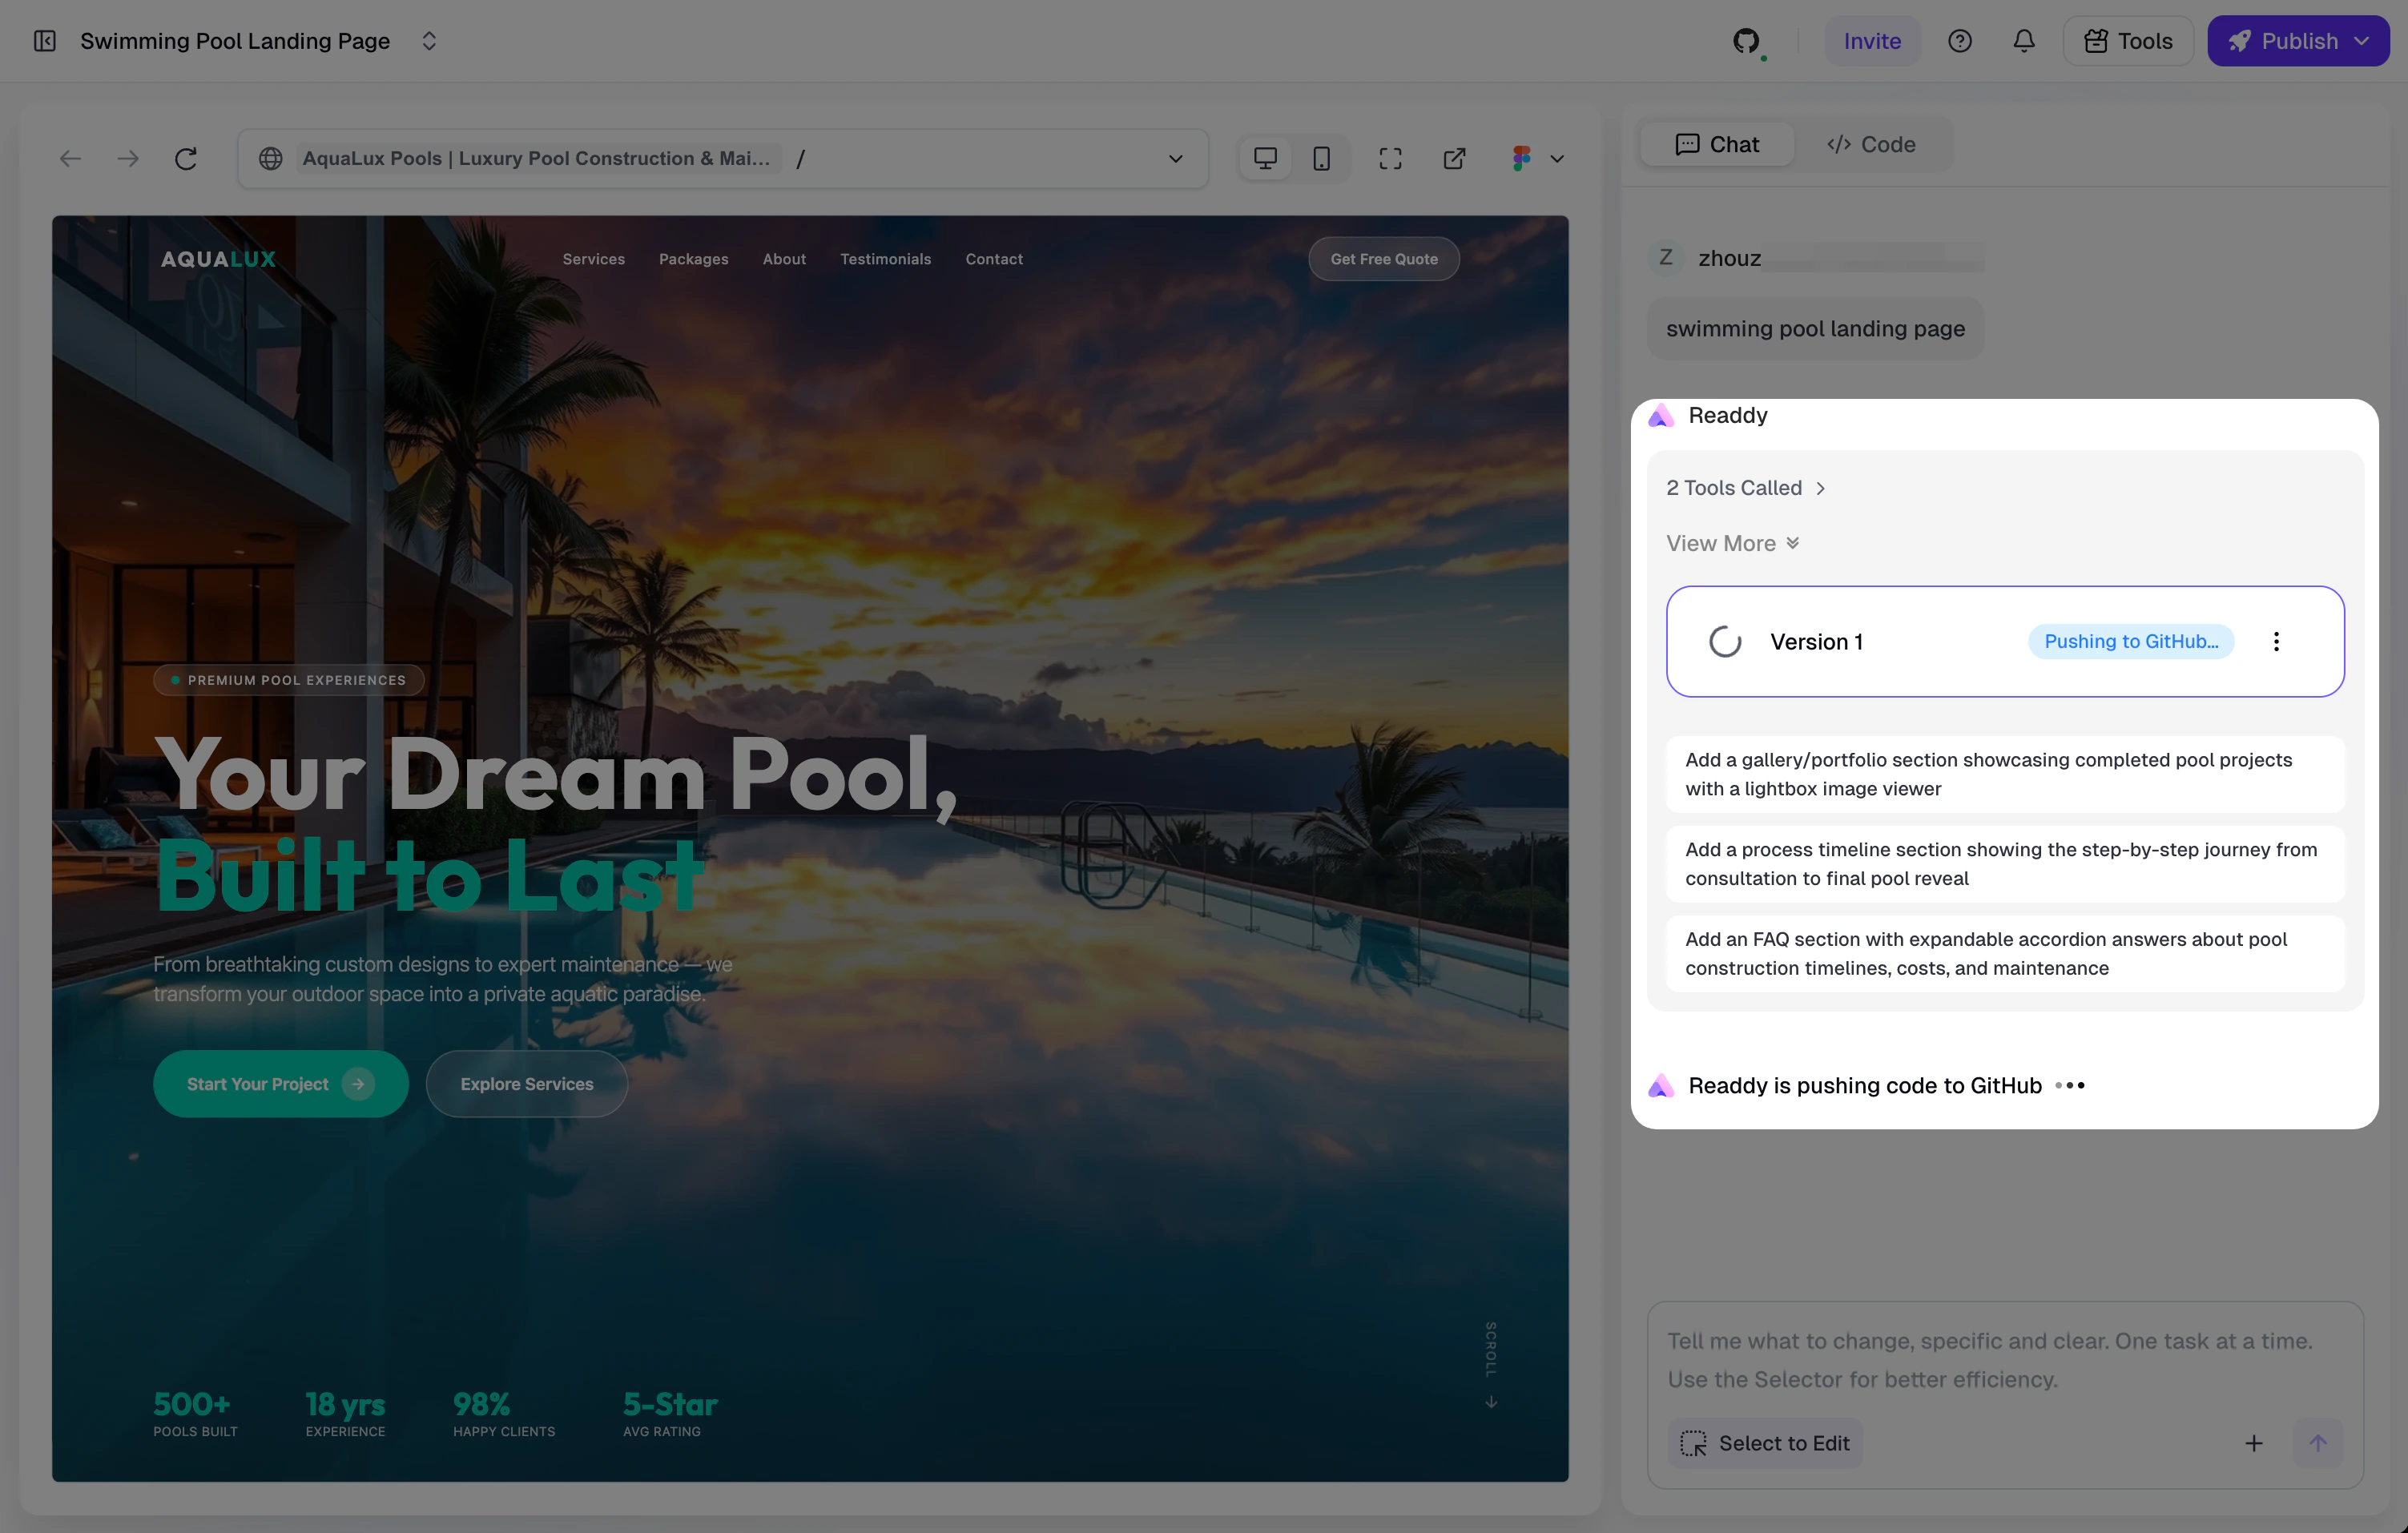Image resolution: width=2408 pixels, height=1533 pixels.
Task: Open the project name switcher arrows
Action: [429, 41]
